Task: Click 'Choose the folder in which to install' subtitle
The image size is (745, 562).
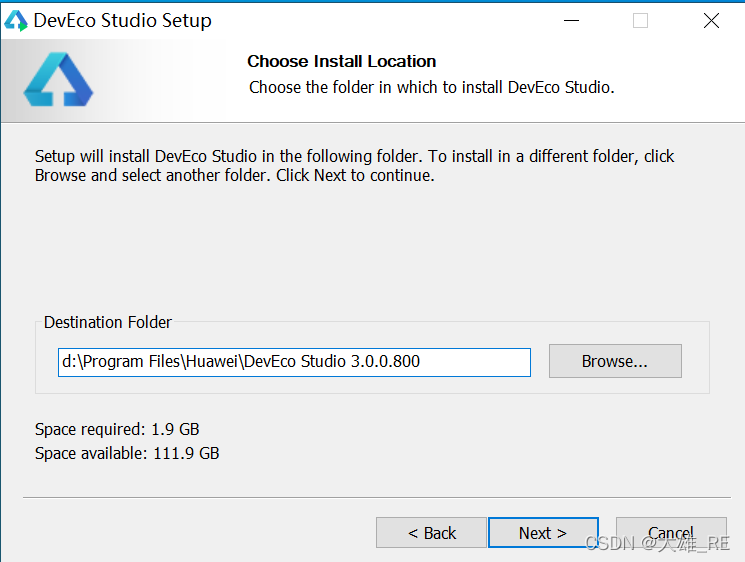Action: click(x=432, y=87)
